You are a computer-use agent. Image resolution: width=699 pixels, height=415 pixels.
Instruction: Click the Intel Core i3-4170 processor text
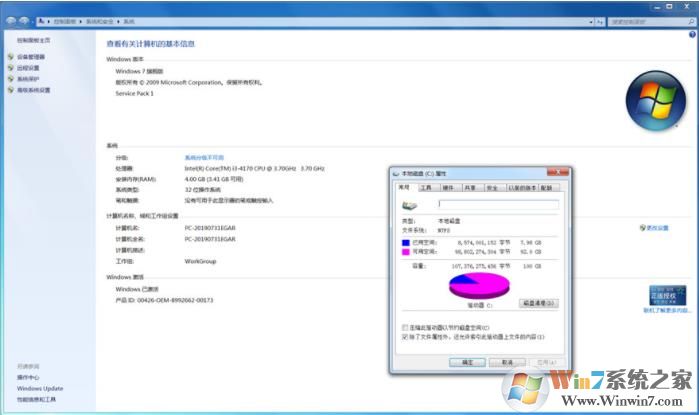tap(255, 168)
